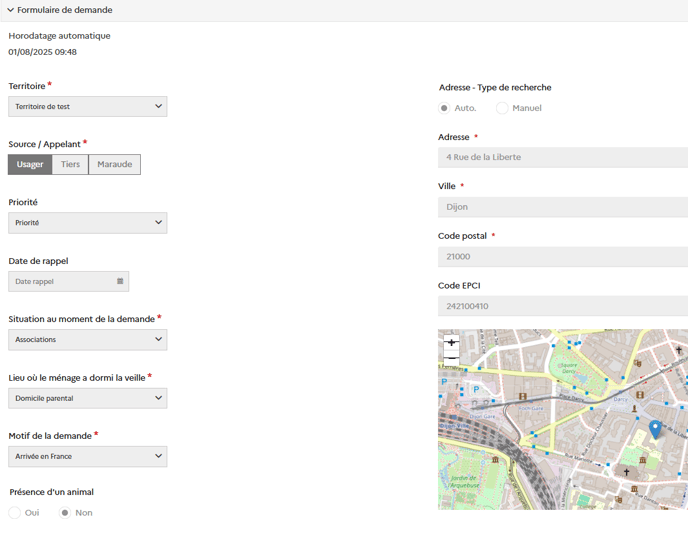This screenshot has height=535, width=688.
Task: Click the map zoom out minus button
Action: pos(451,357)
